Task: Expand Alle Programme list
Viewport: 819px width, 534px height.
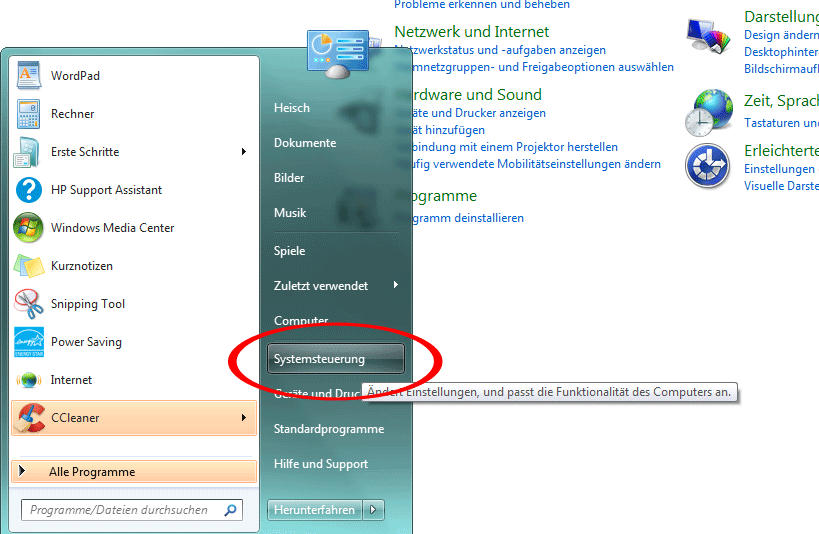Action: (x=134, y=472)
